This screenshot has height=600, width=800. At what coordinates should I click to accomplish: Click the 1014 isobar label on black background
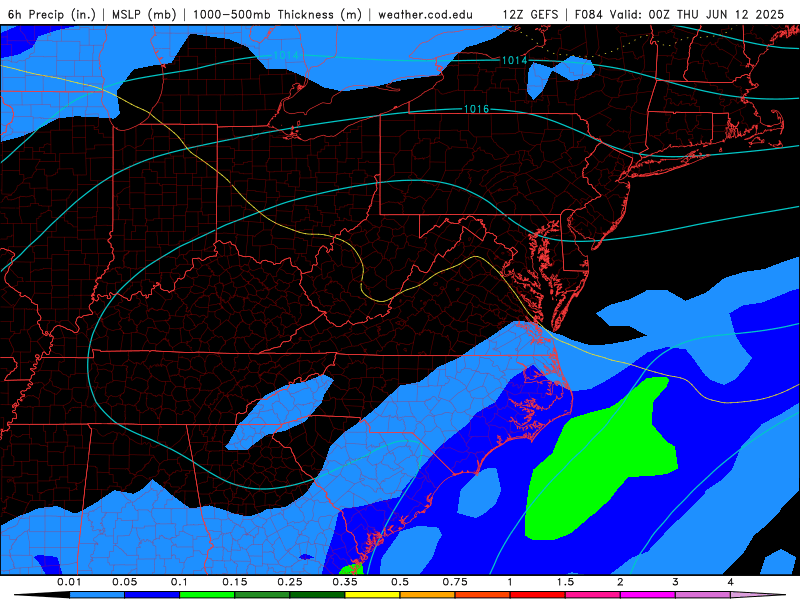514,60
